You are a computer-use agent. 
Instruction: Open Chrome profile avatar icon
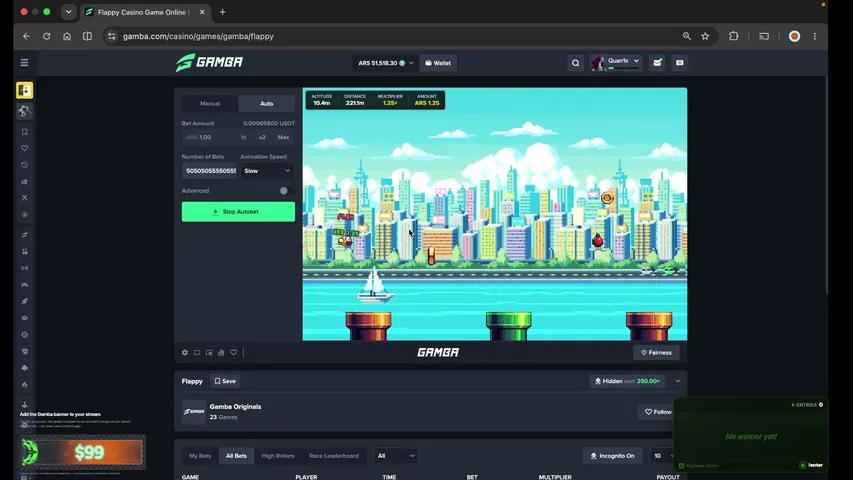point(794,36)
